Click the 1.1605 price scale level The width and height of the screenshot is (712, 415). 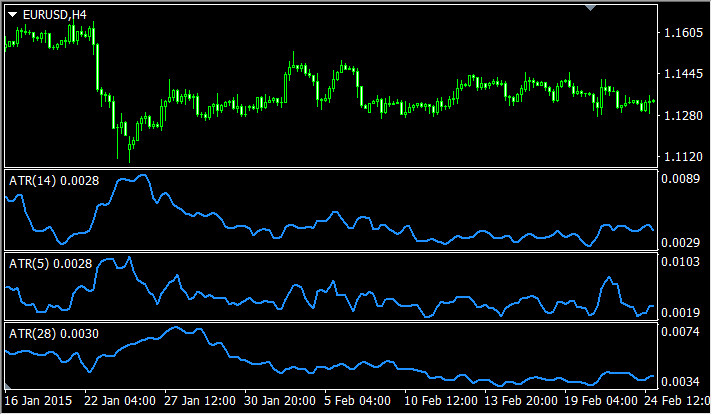click(683, 33)
